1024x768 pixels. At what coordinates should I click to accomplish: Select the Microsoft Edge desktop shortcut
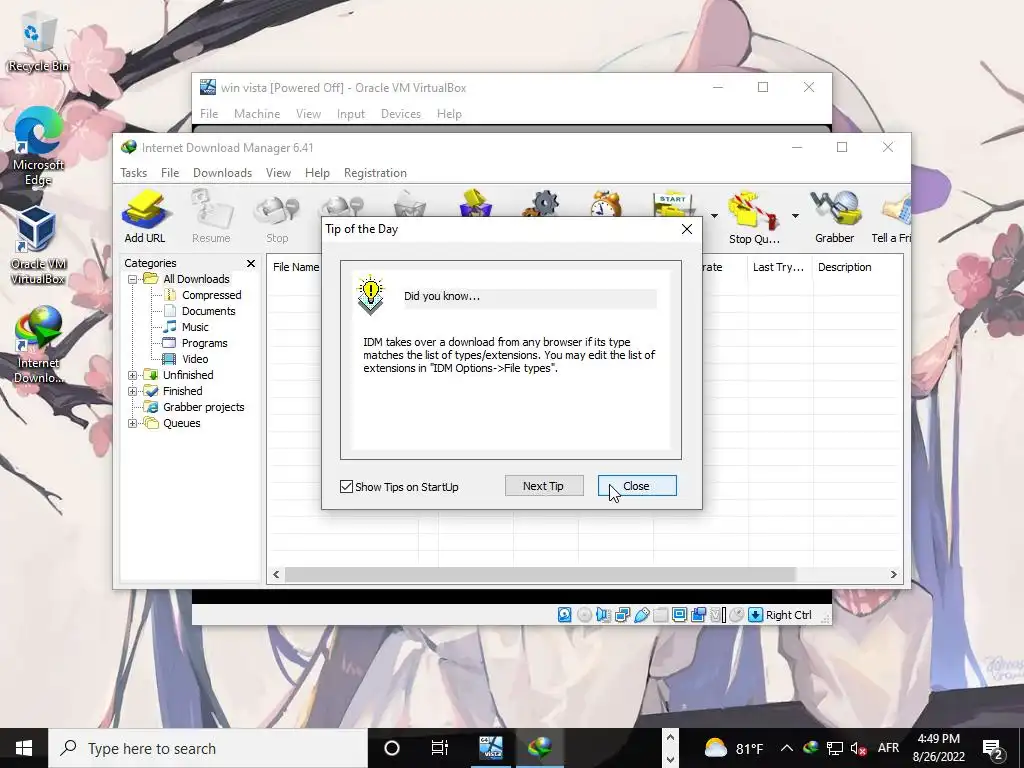38,146
